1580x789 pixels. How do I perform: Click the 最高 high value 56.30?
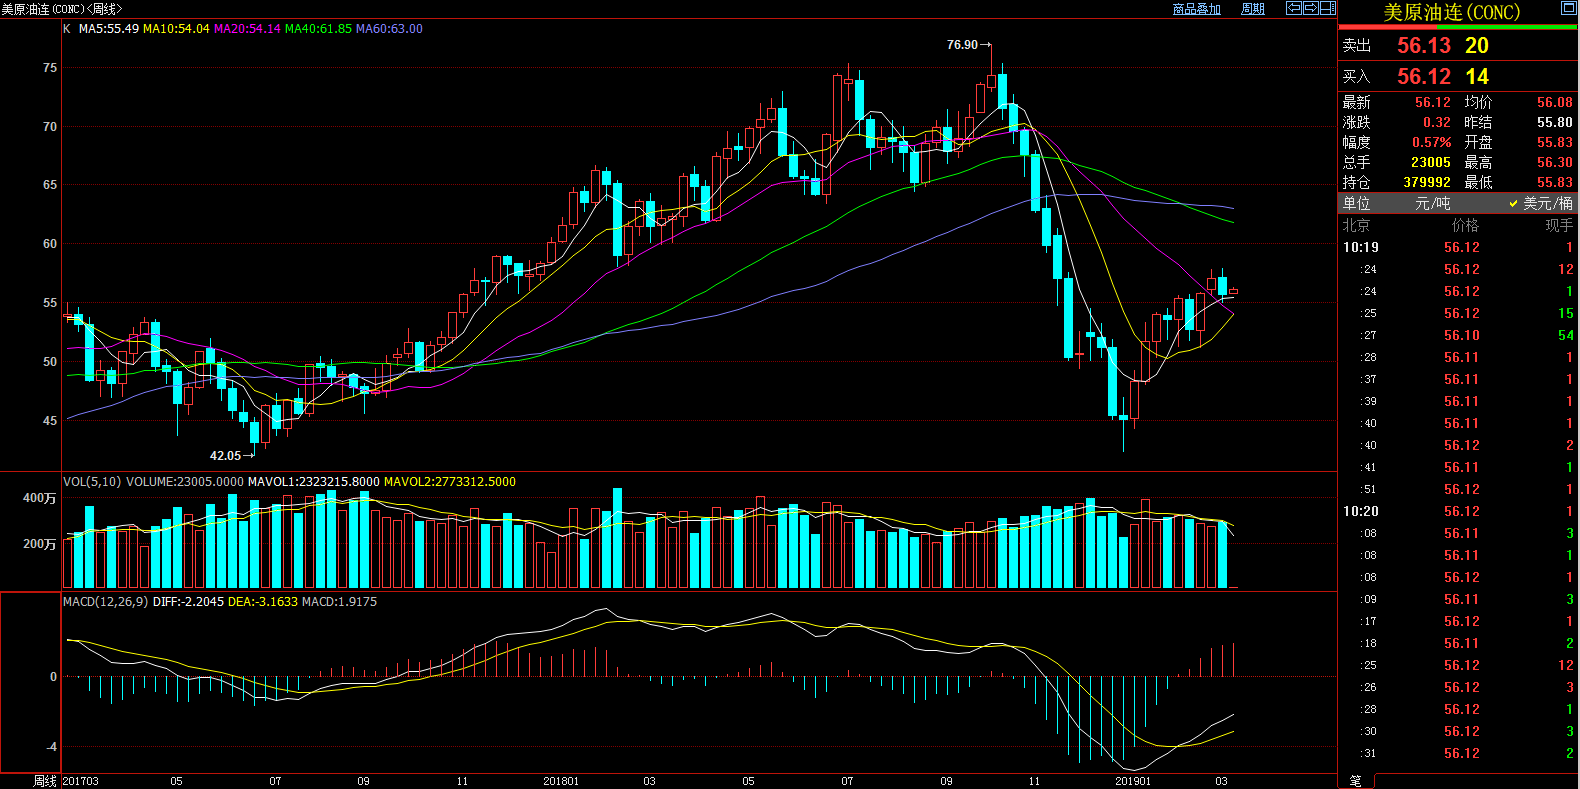point(1554,163)
